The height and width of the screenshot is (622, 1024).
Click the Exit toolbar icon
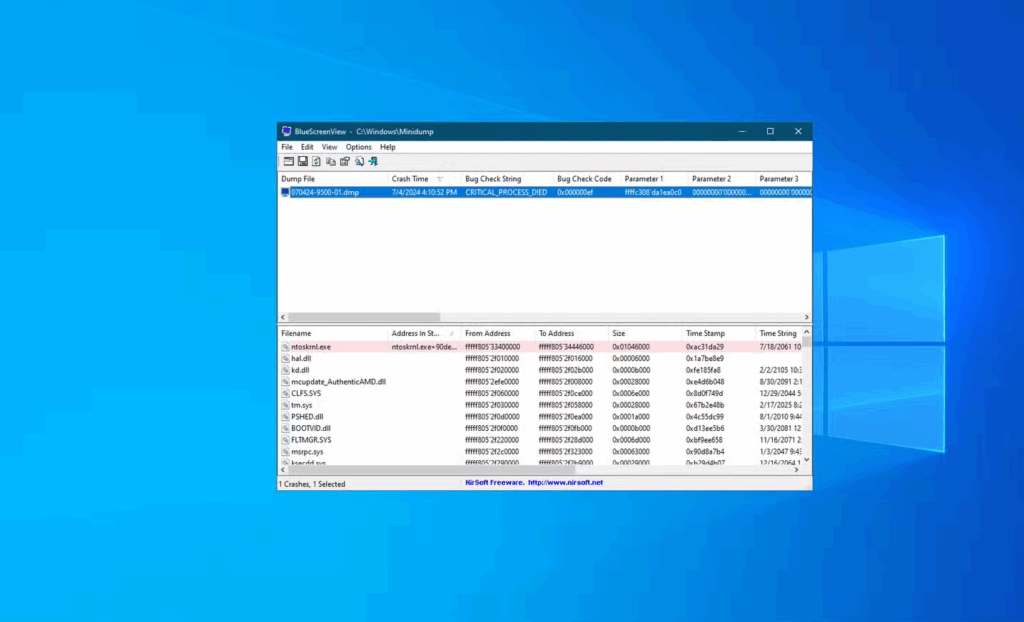373,161
